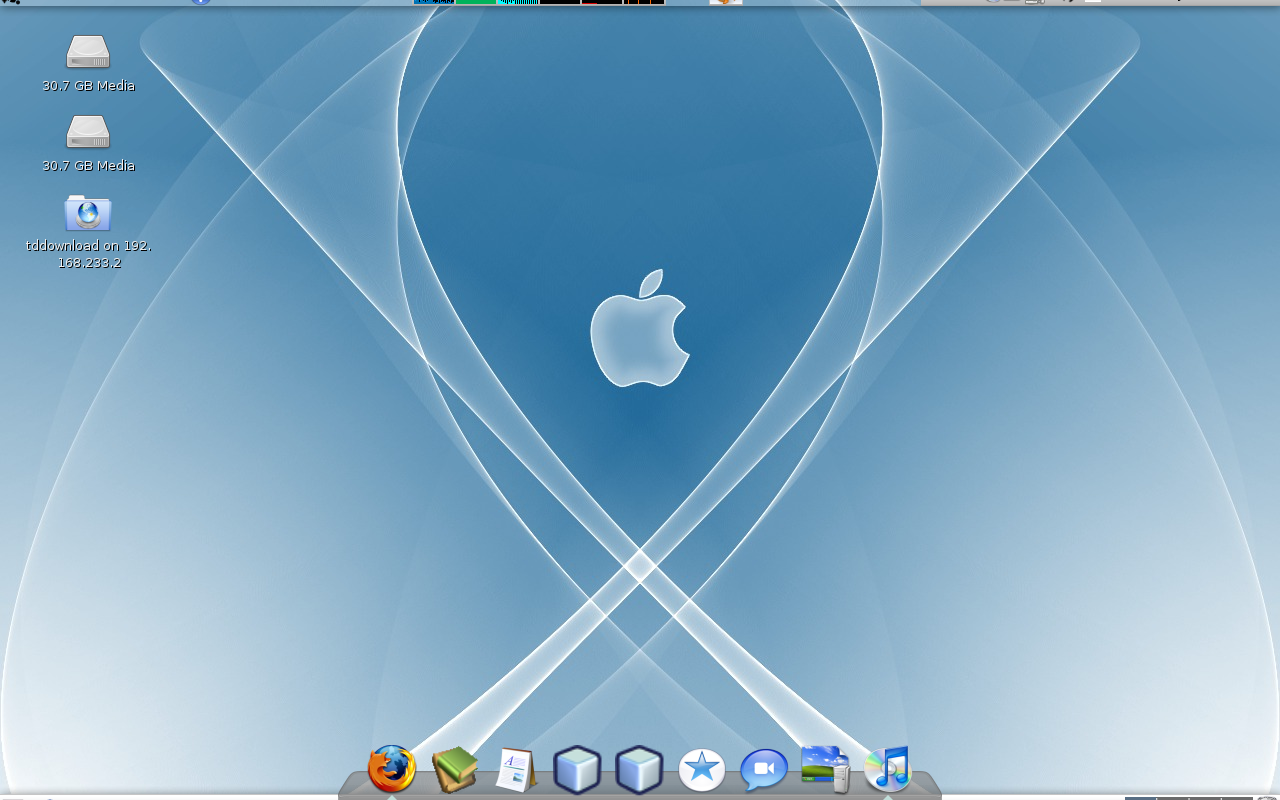Select the second 30.7 GB Media drive
The width and height of the screenshot is (1280, 800).
point(88,143)
